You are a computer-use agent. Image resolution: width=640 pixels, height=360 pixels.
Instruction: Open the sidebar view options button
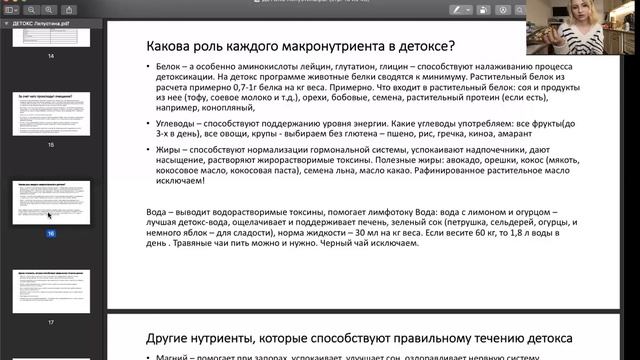(x=11, y=10)
